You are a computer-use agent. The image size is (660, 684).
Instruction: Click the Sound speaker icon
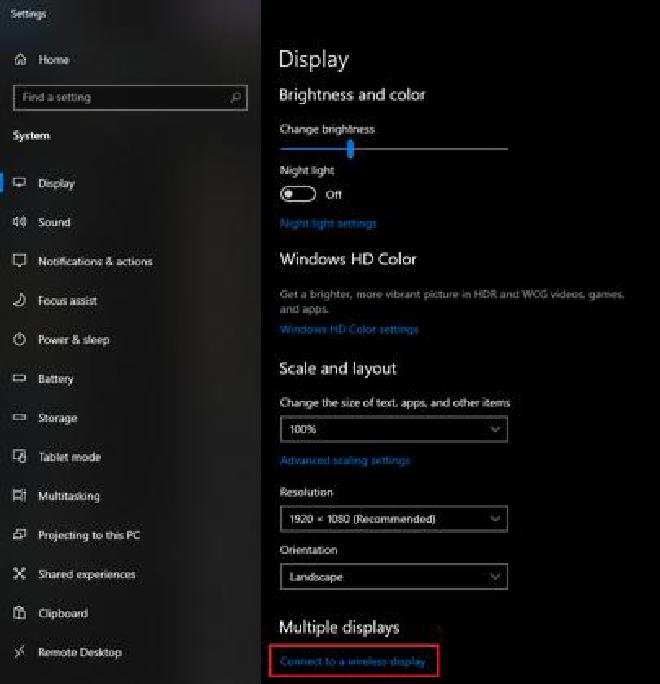point(19,222)
